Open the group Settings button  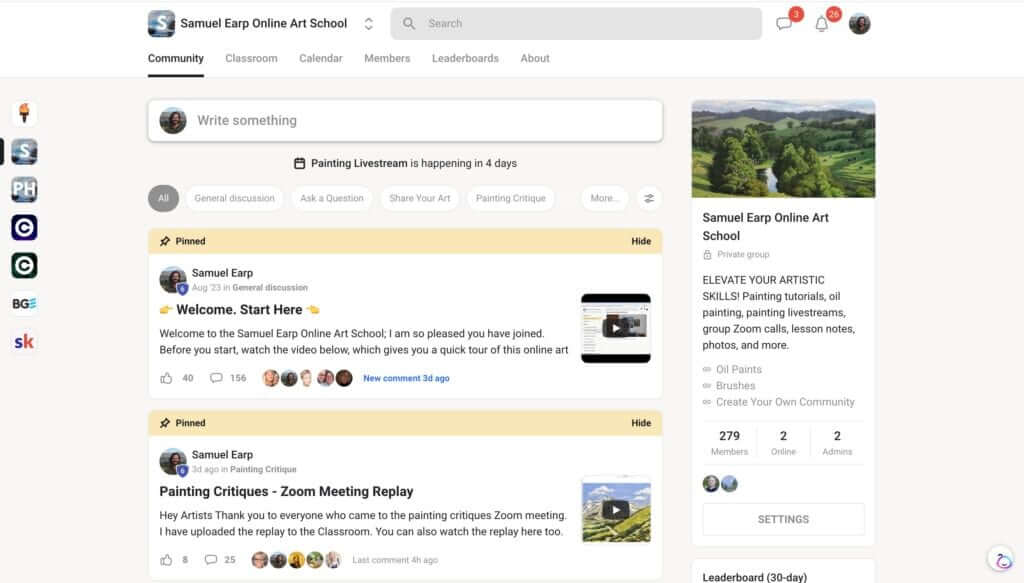(x=783, y=519)
